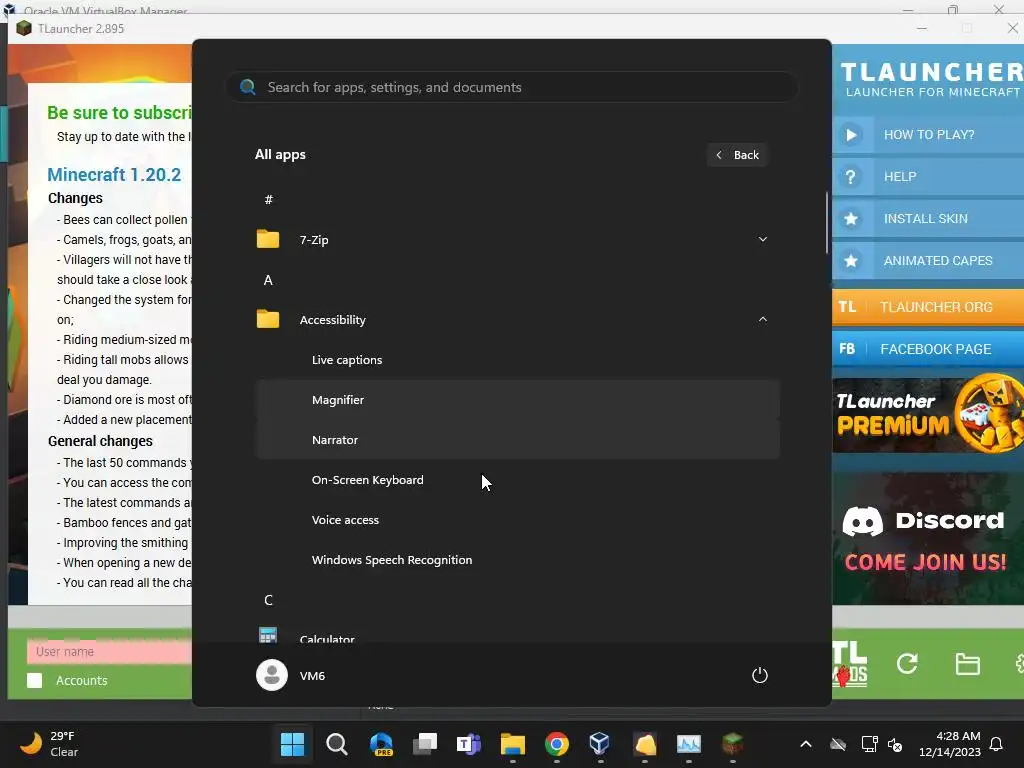
Task: Click the play icon beside HOW TO PLAY?
Action: (851, 135)
